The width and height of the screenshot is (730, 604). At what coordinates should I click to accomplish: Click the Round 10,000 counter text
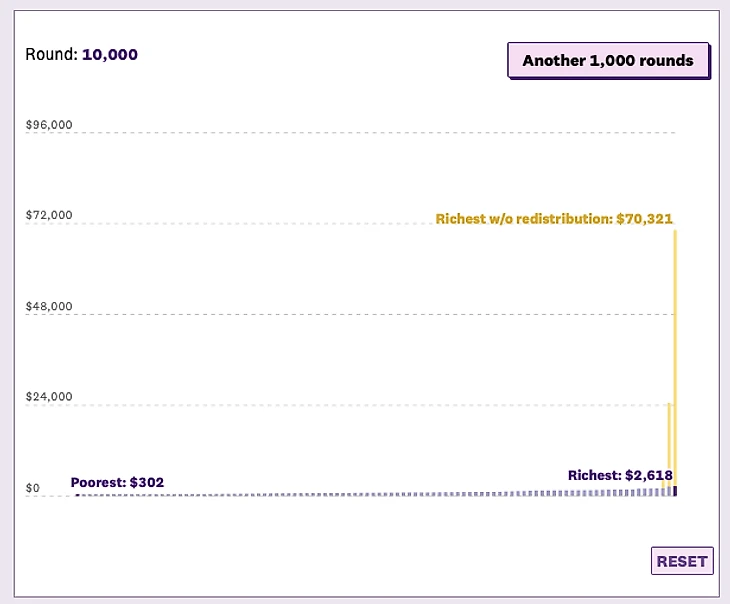[x=81, y=54]
